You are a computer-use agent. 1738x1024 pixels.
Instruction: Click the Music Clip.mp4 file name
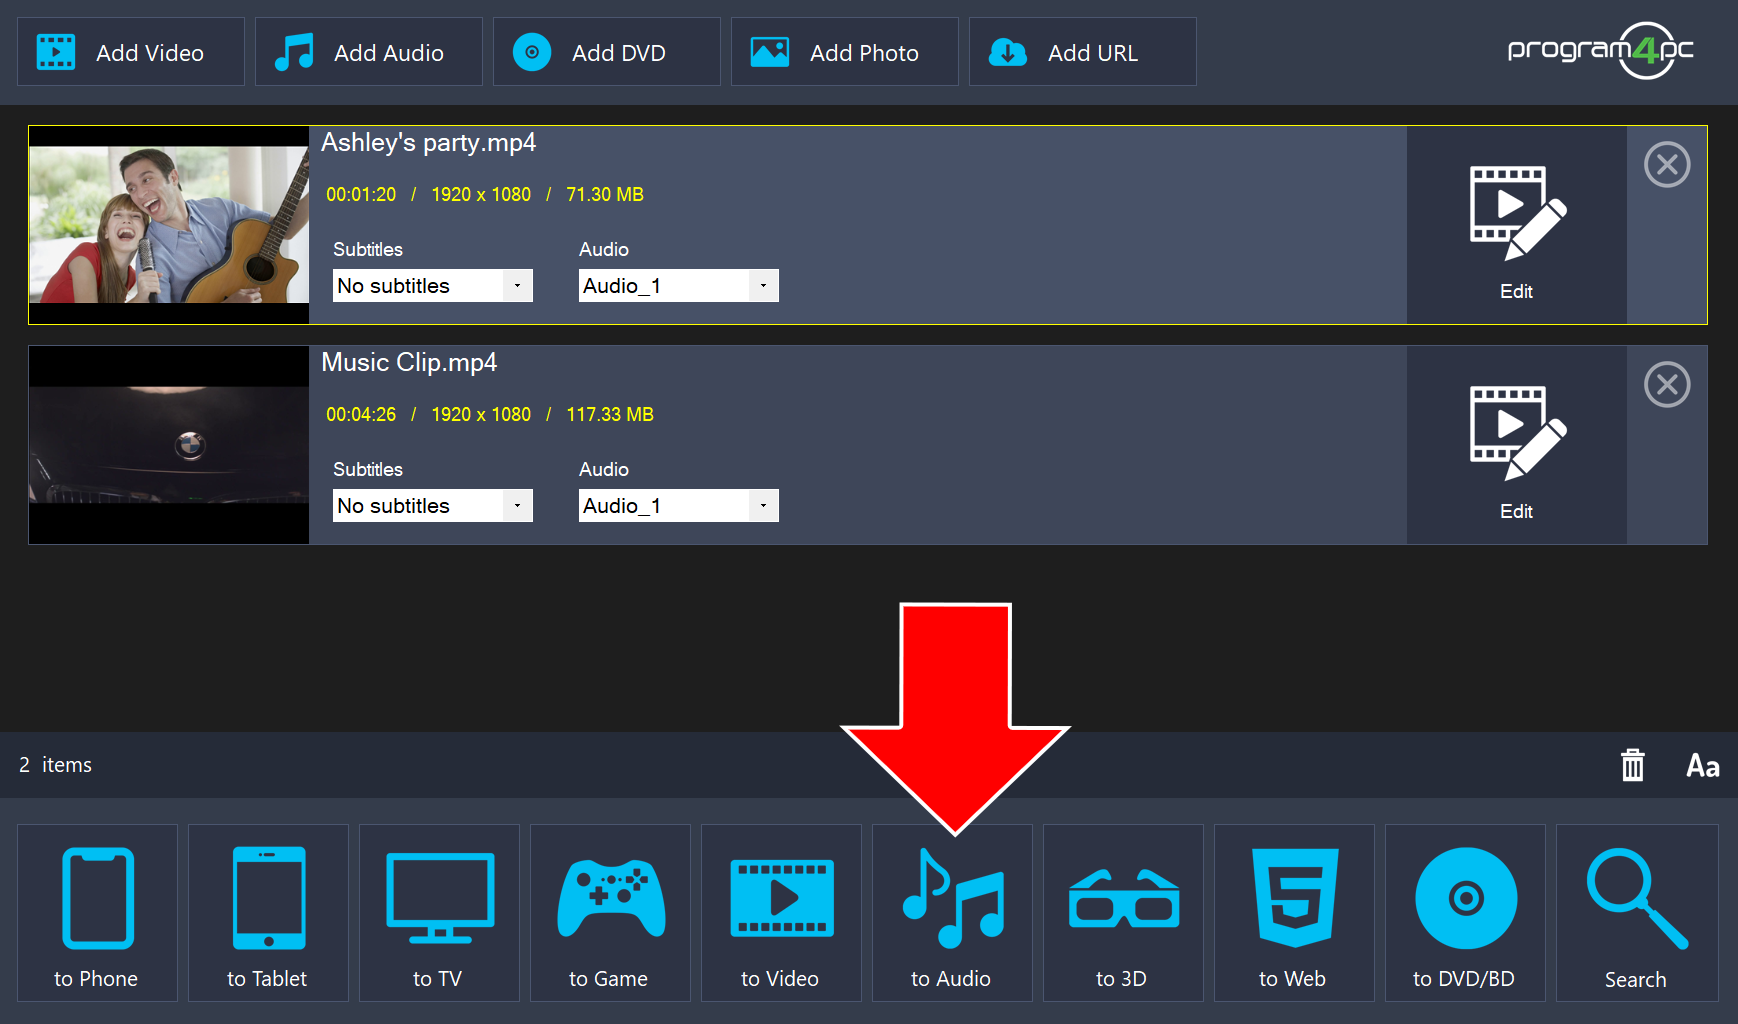409,363
